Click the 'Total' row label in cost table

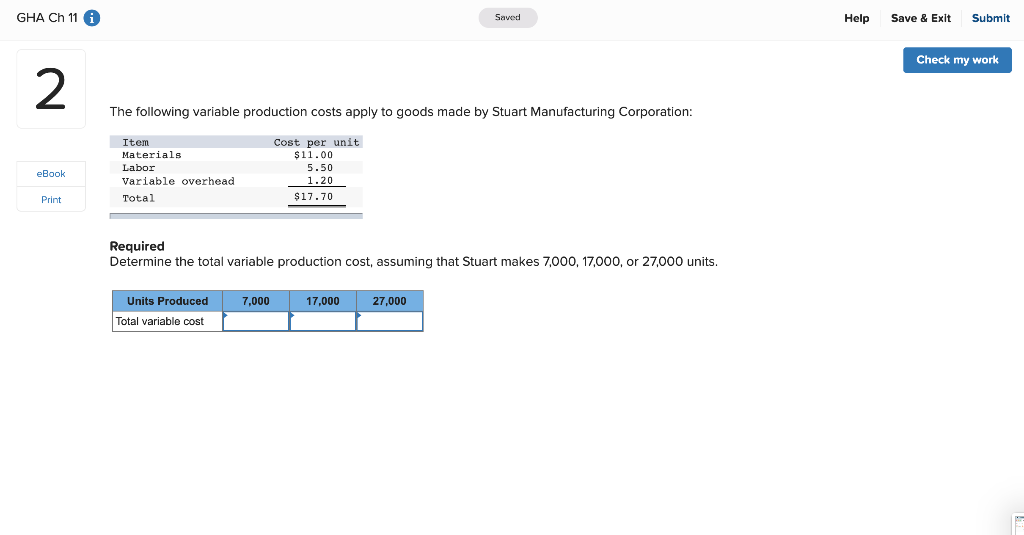138,198
